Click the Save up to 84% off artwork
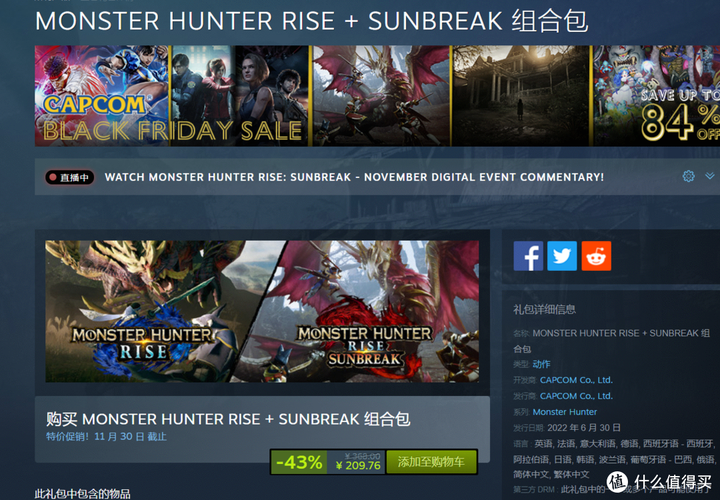This screenshot has width=720, height=500. click(x=657, y=96)
